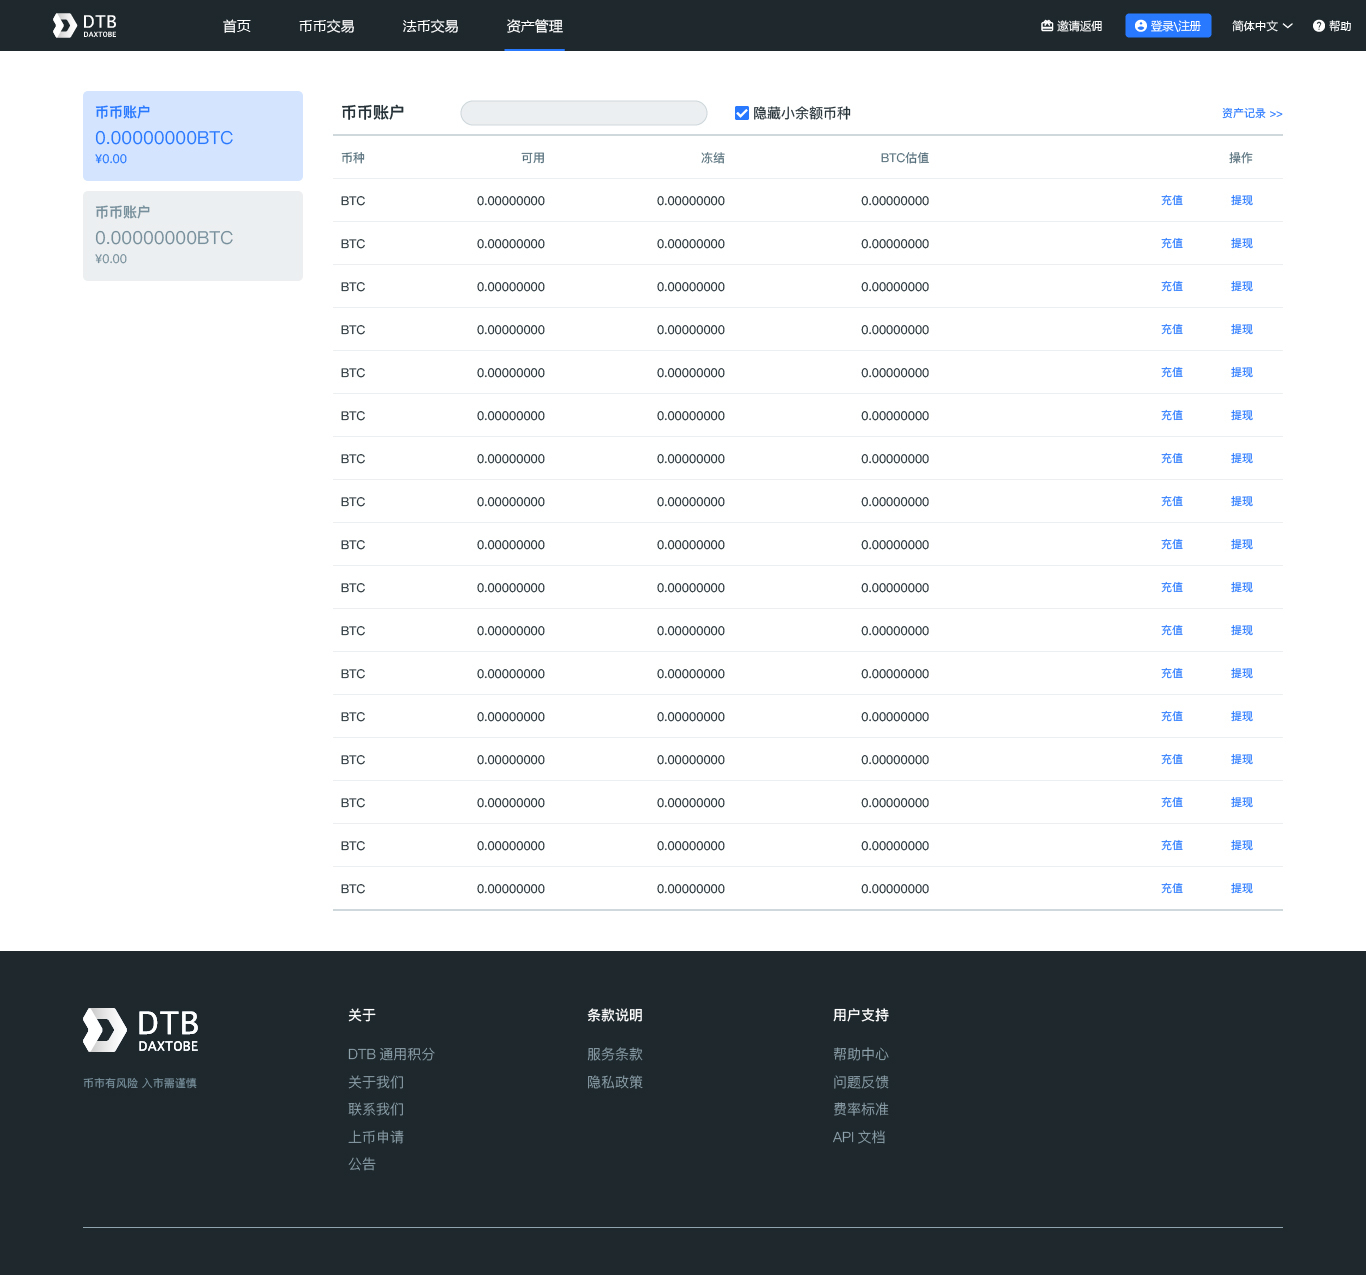1366x1275 pixels.
Task: Open the 服务条款 footer link
Action: pyautogui.click(x=615, y=1054)
